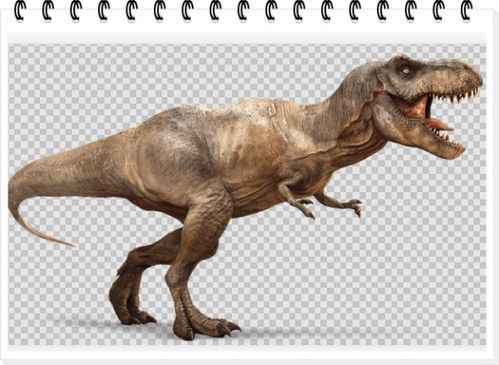Click the T-Rex's eye

click(406, 70)
